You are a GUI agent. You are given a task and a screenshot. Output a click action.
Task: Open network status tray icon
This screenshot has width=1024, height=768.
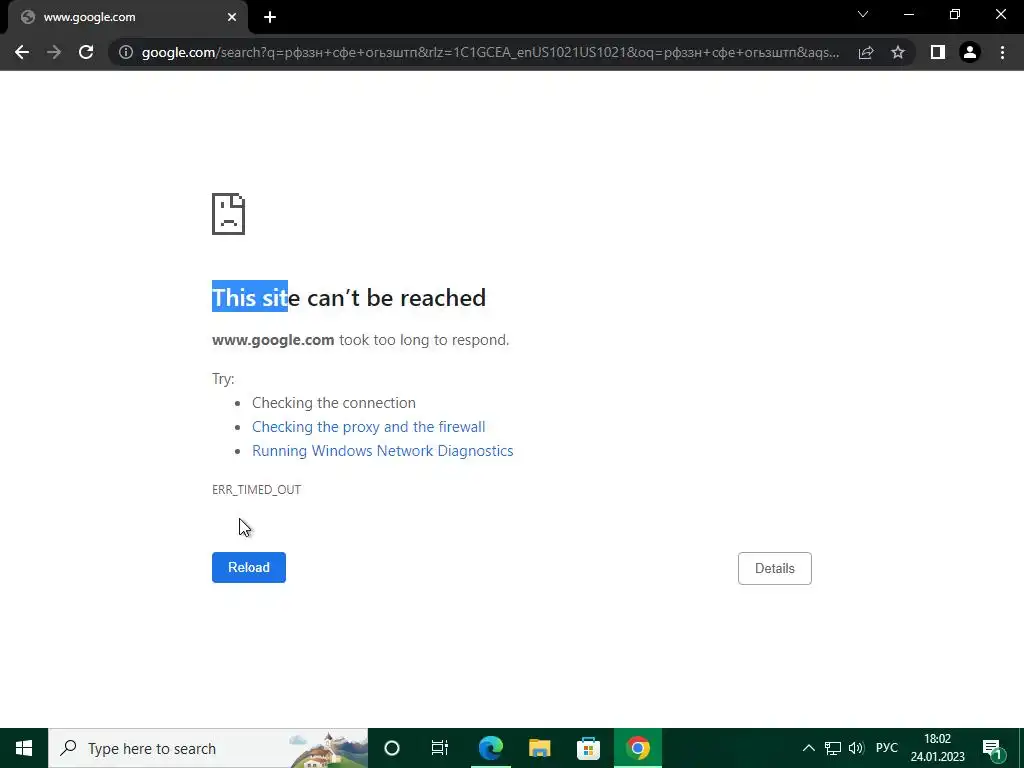(833, 748)
